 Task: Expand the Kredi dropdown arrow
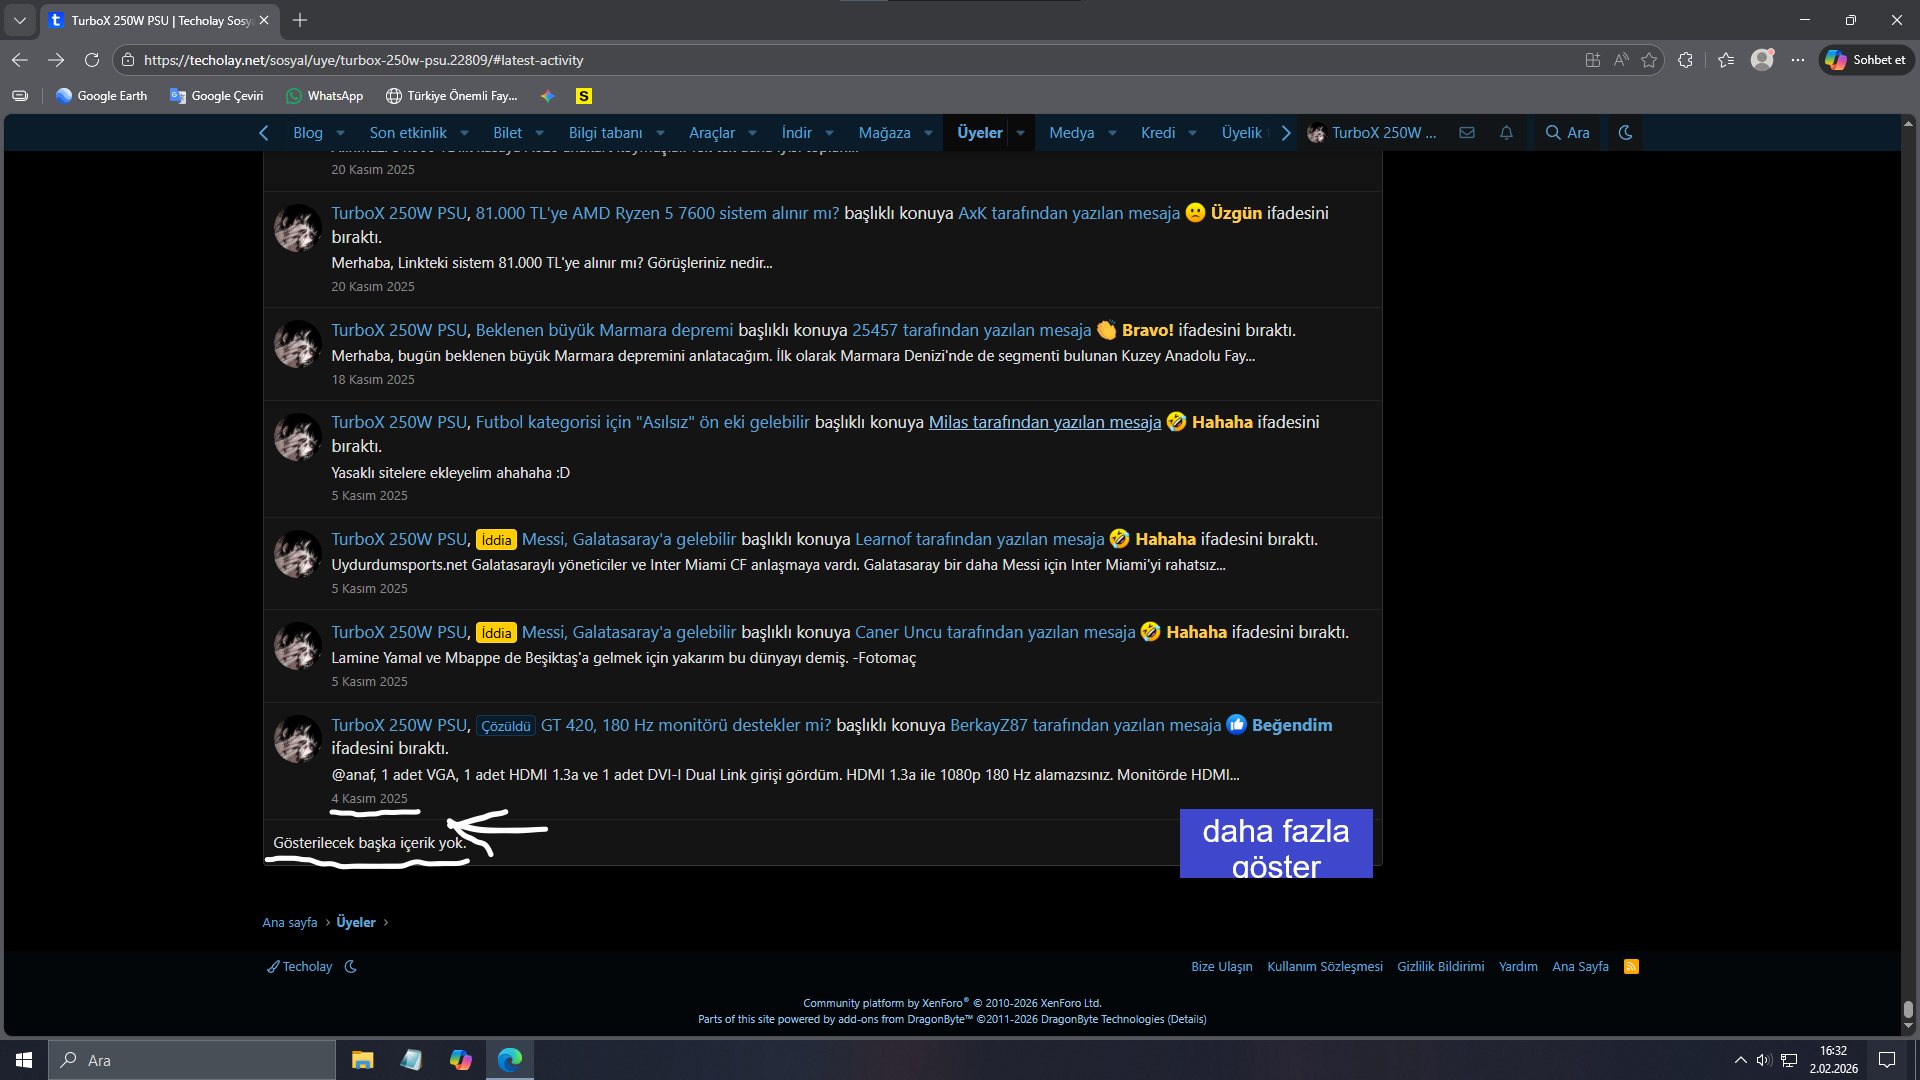point(1192,133)
